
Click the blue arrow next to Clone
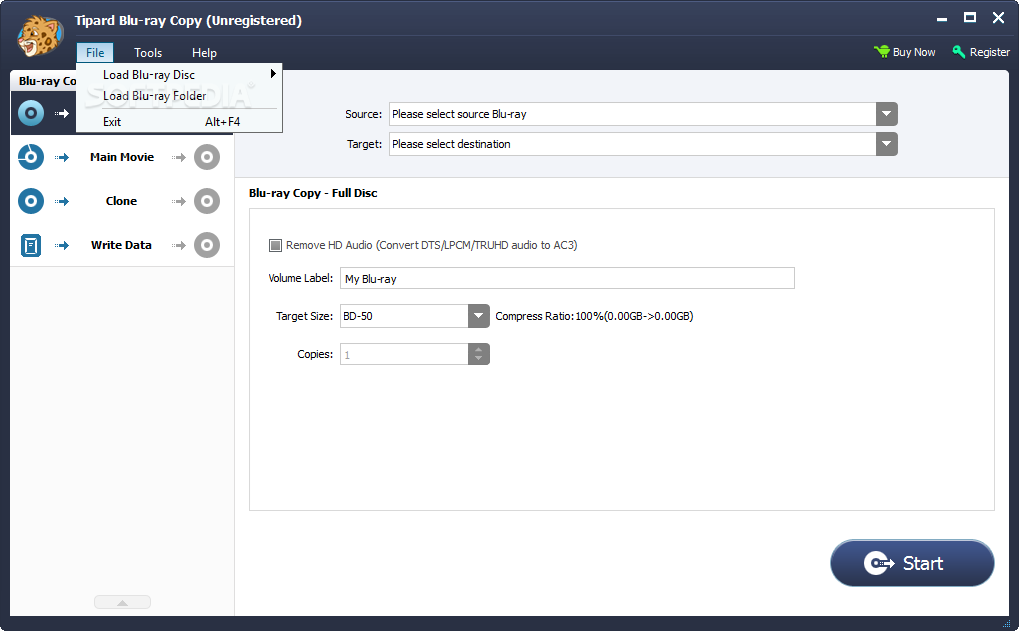click(62, 201)
